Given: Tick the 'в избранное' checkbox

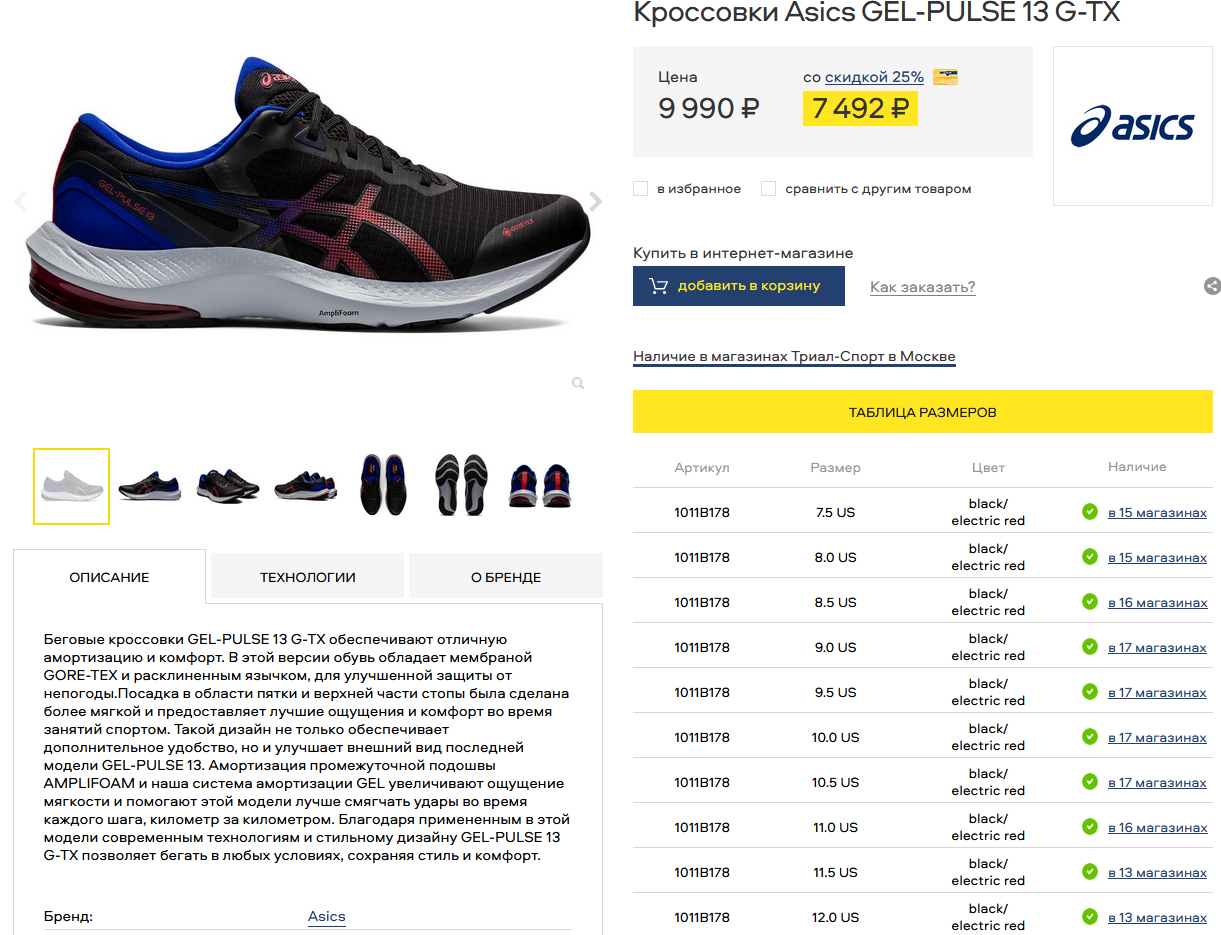Looking at the screenshot, I should point(641,188).
